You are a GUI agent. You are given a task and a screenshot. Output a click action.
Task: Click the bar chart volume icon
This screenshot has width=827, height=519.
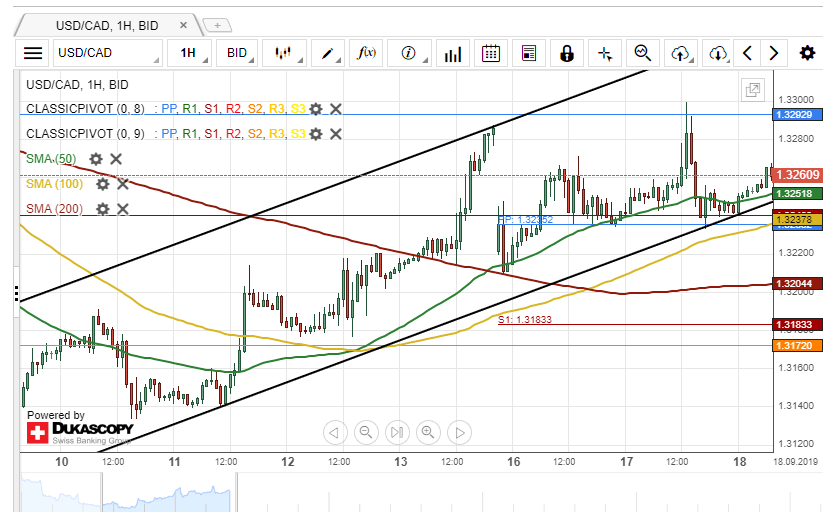[x=453, y=53]
